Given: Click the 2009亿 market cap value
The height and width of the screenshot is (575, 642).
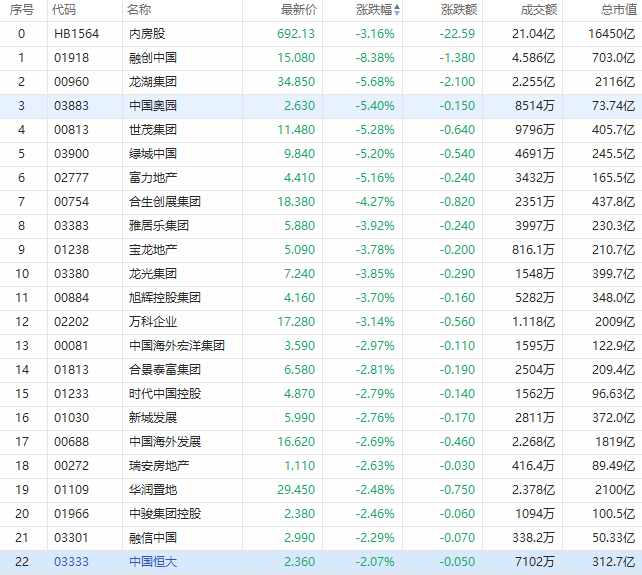Looking at the screenshot, I should coord(615,321).
